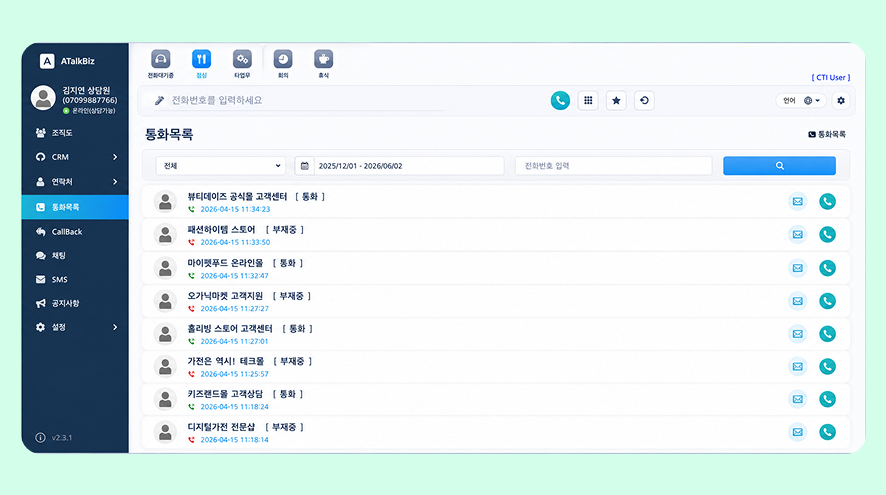Call 홈리빙 스토어 고객센터

(827, 334)
